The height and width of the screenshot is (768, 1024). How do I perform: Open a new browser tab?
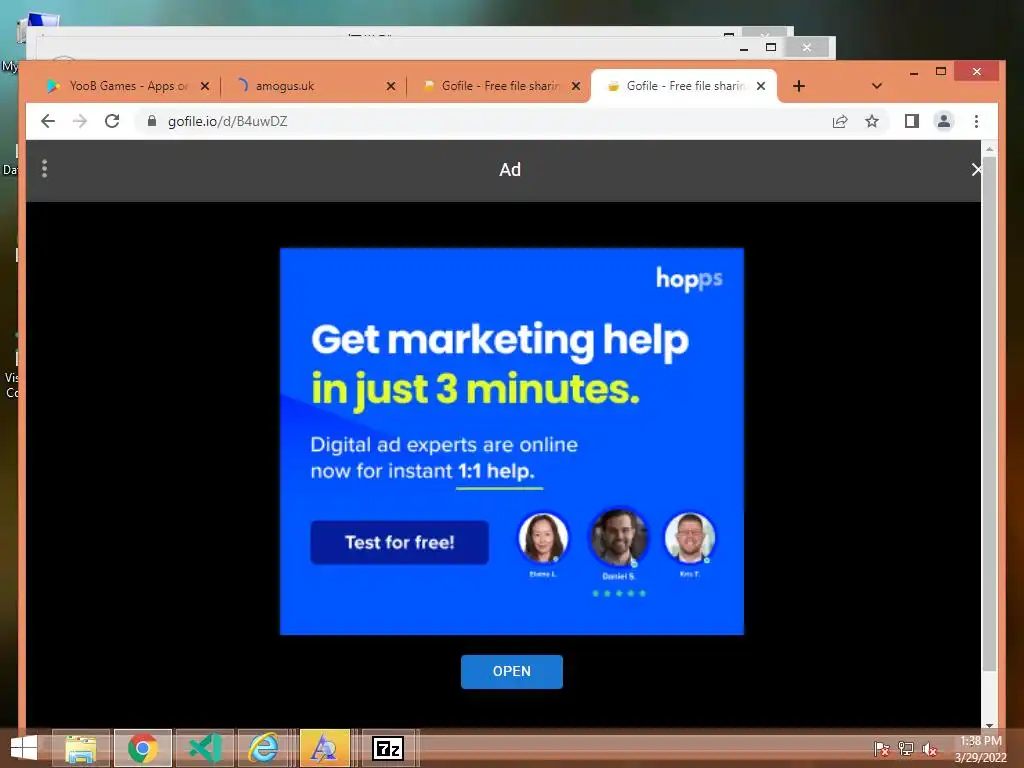pyautogui.click(x=799, y=86)
